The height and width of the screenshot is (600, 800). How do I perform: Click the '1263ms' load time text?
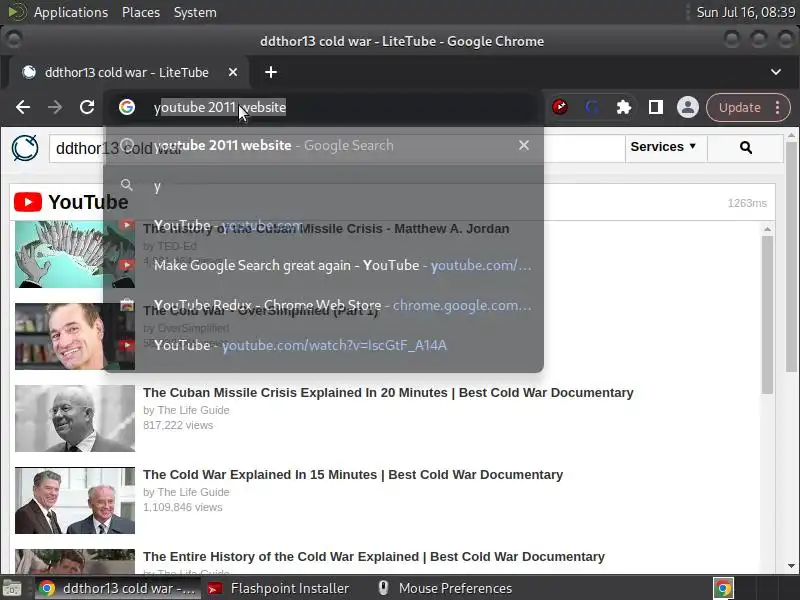point(747,203)
